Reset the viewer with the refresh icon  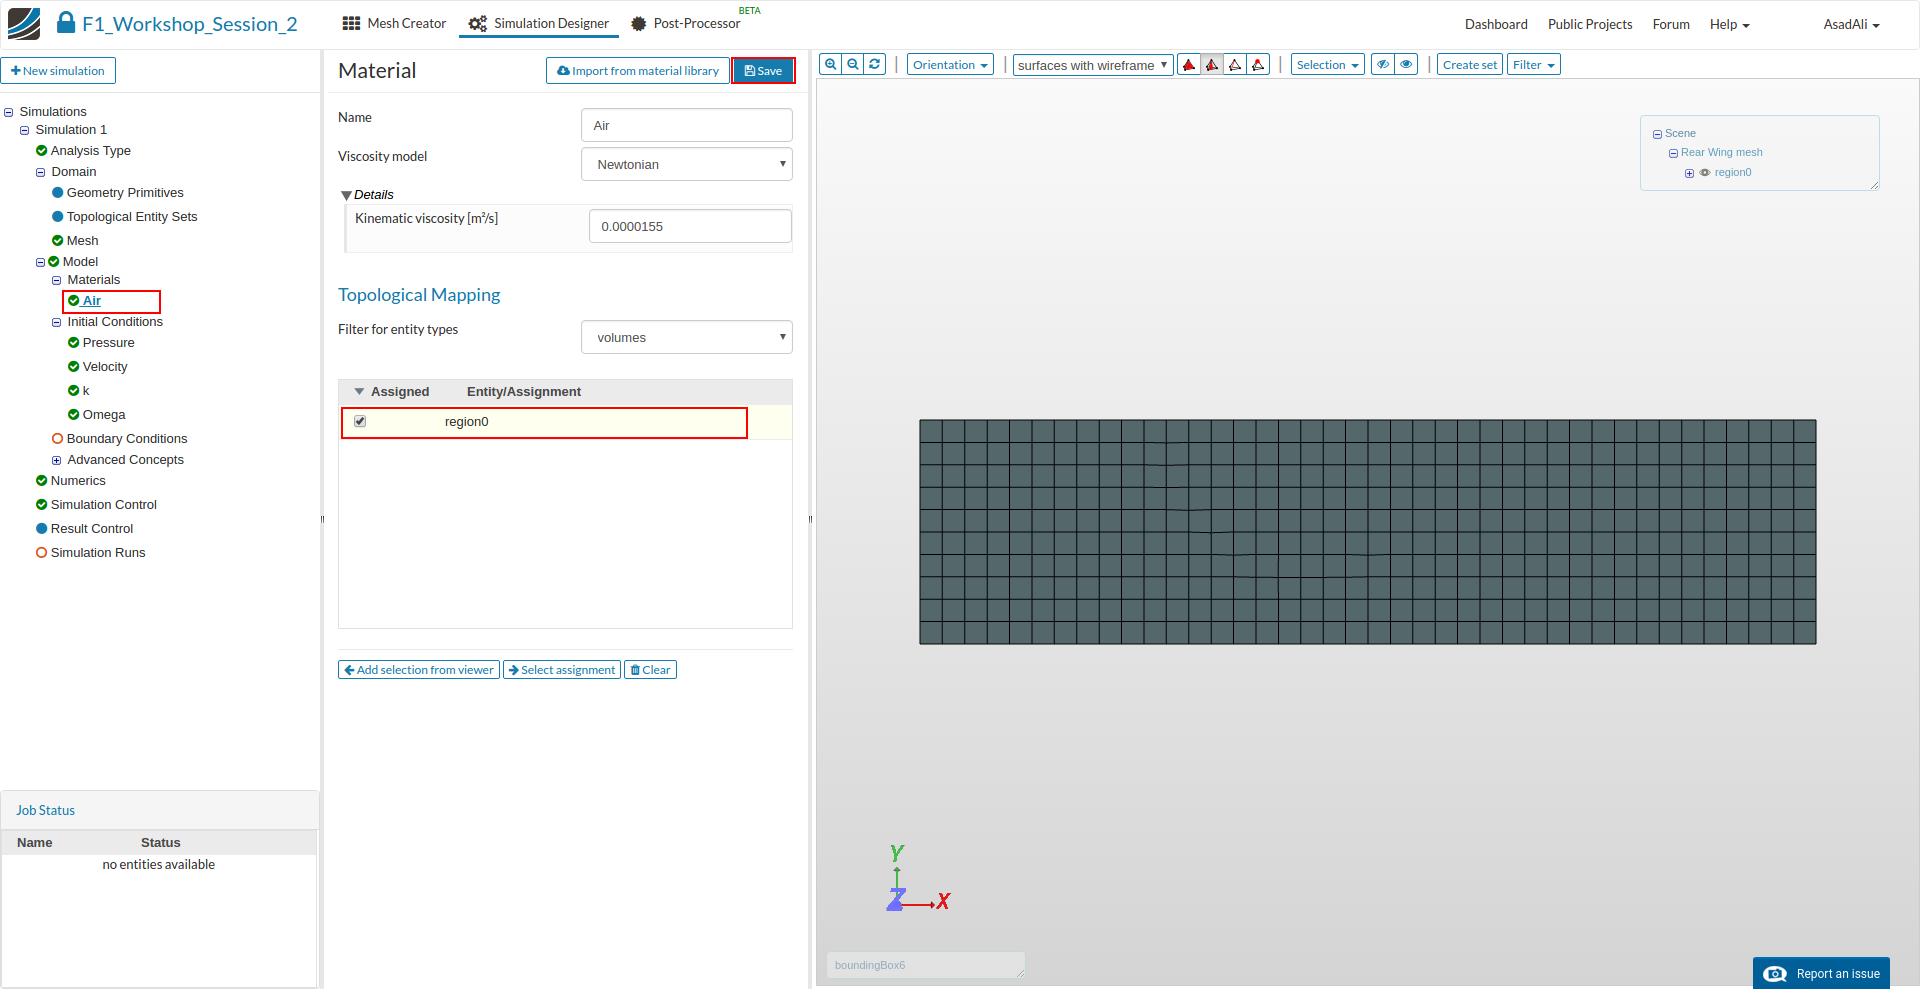(x=875, y=65)
